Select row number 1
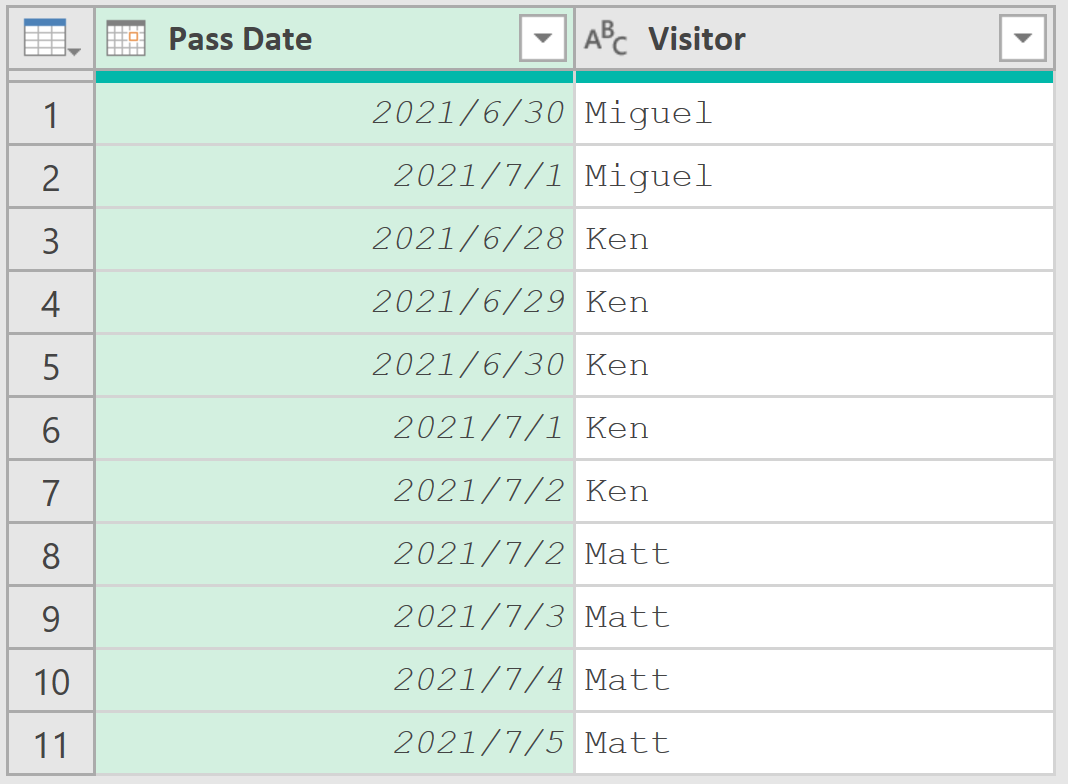This screenshot has width=1068, height=784. click(51, 115)
